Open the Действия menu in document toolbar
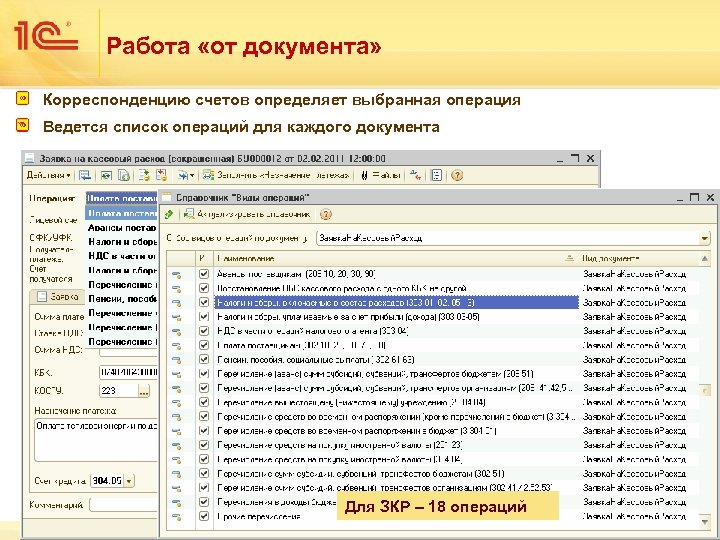Screen dimensions: 720x540 tap(48, 175)
